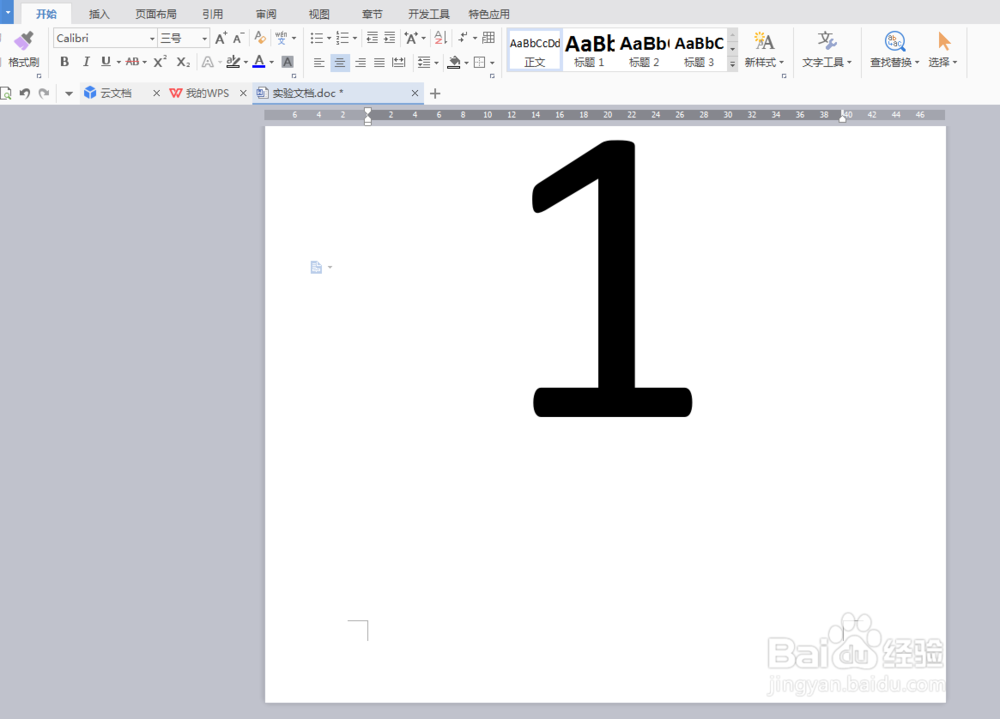Switch to the 我的WPS tab
Image resolution: width=1000 pixels, height=719 pixels.
click(207, 93)
